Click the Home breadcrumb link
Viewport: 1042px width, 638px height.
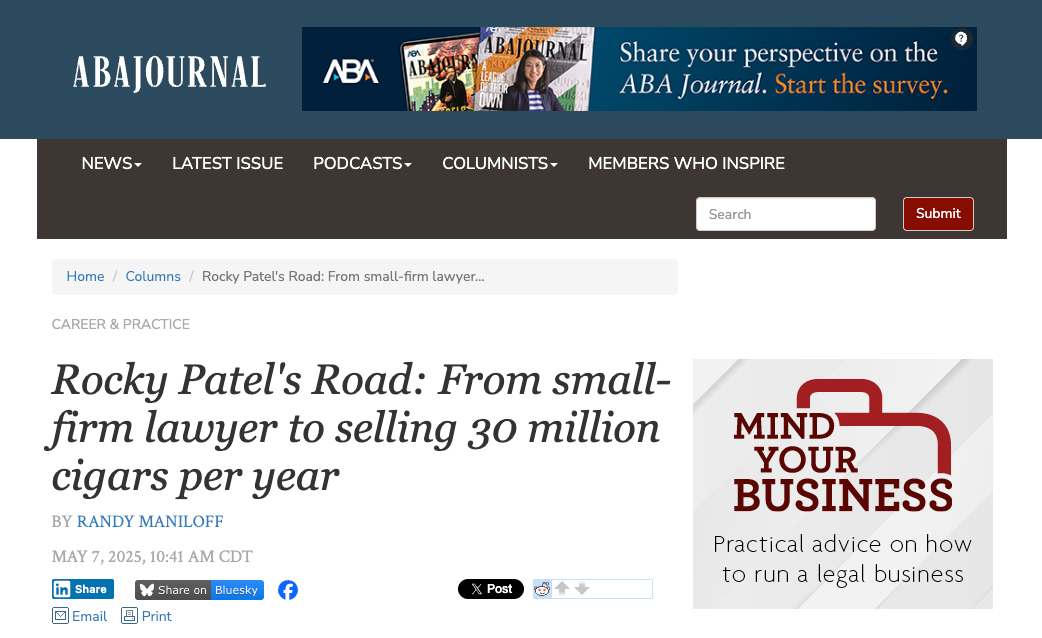click(x=85, y=276)
